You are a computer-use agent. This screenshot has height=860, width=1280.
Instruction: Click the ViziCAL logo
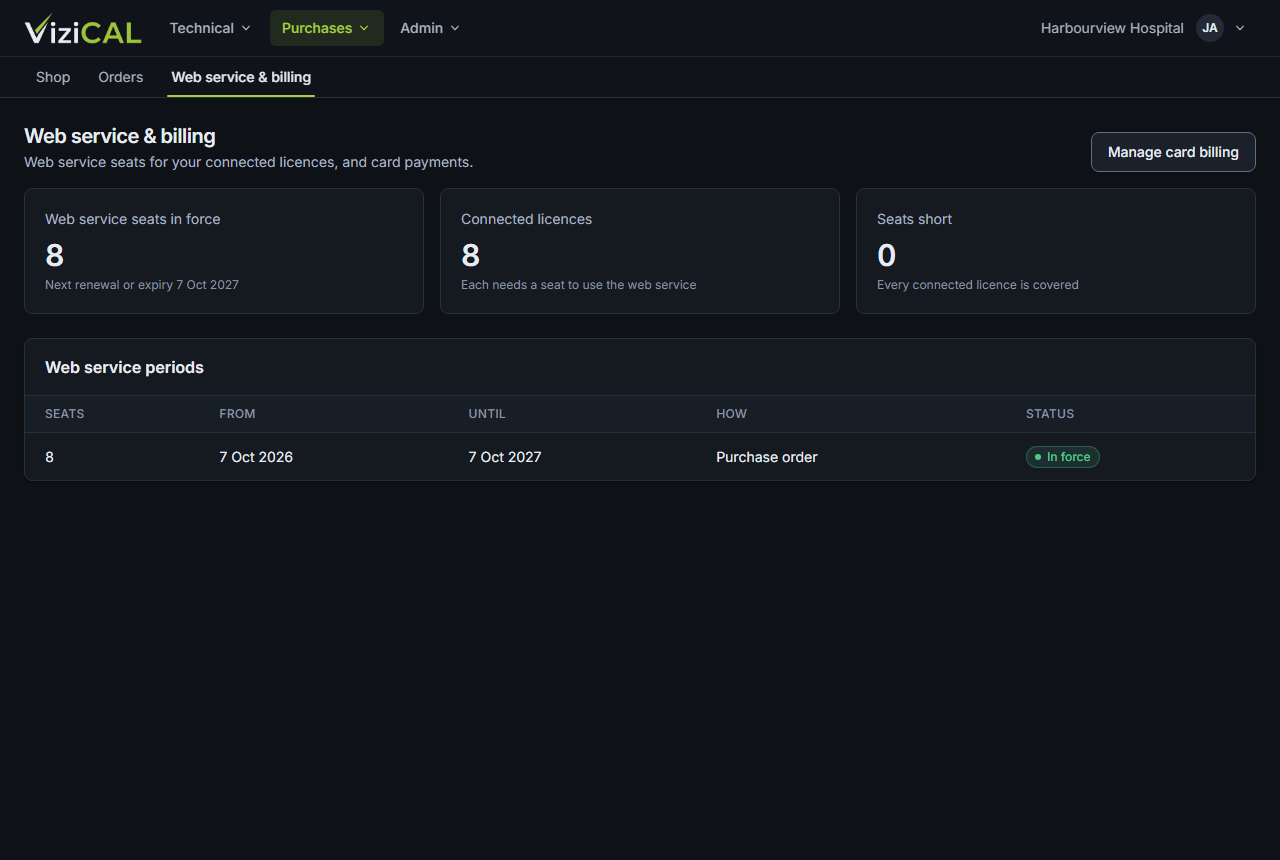pyautogui.click(x=83, y=29)
